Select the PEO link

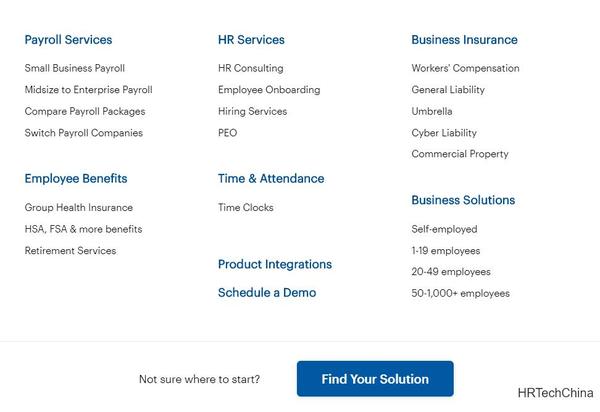point(228,133)
